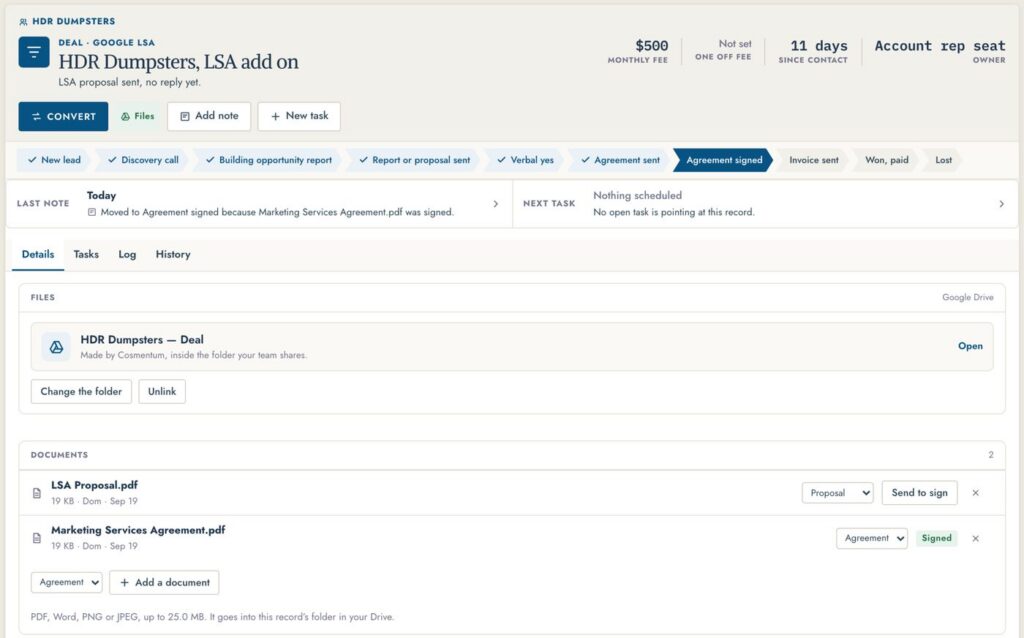This screenshot has width=1024, height=638.
Task: Move the deal to Invoice sent stage
Action: click(814, 160)
